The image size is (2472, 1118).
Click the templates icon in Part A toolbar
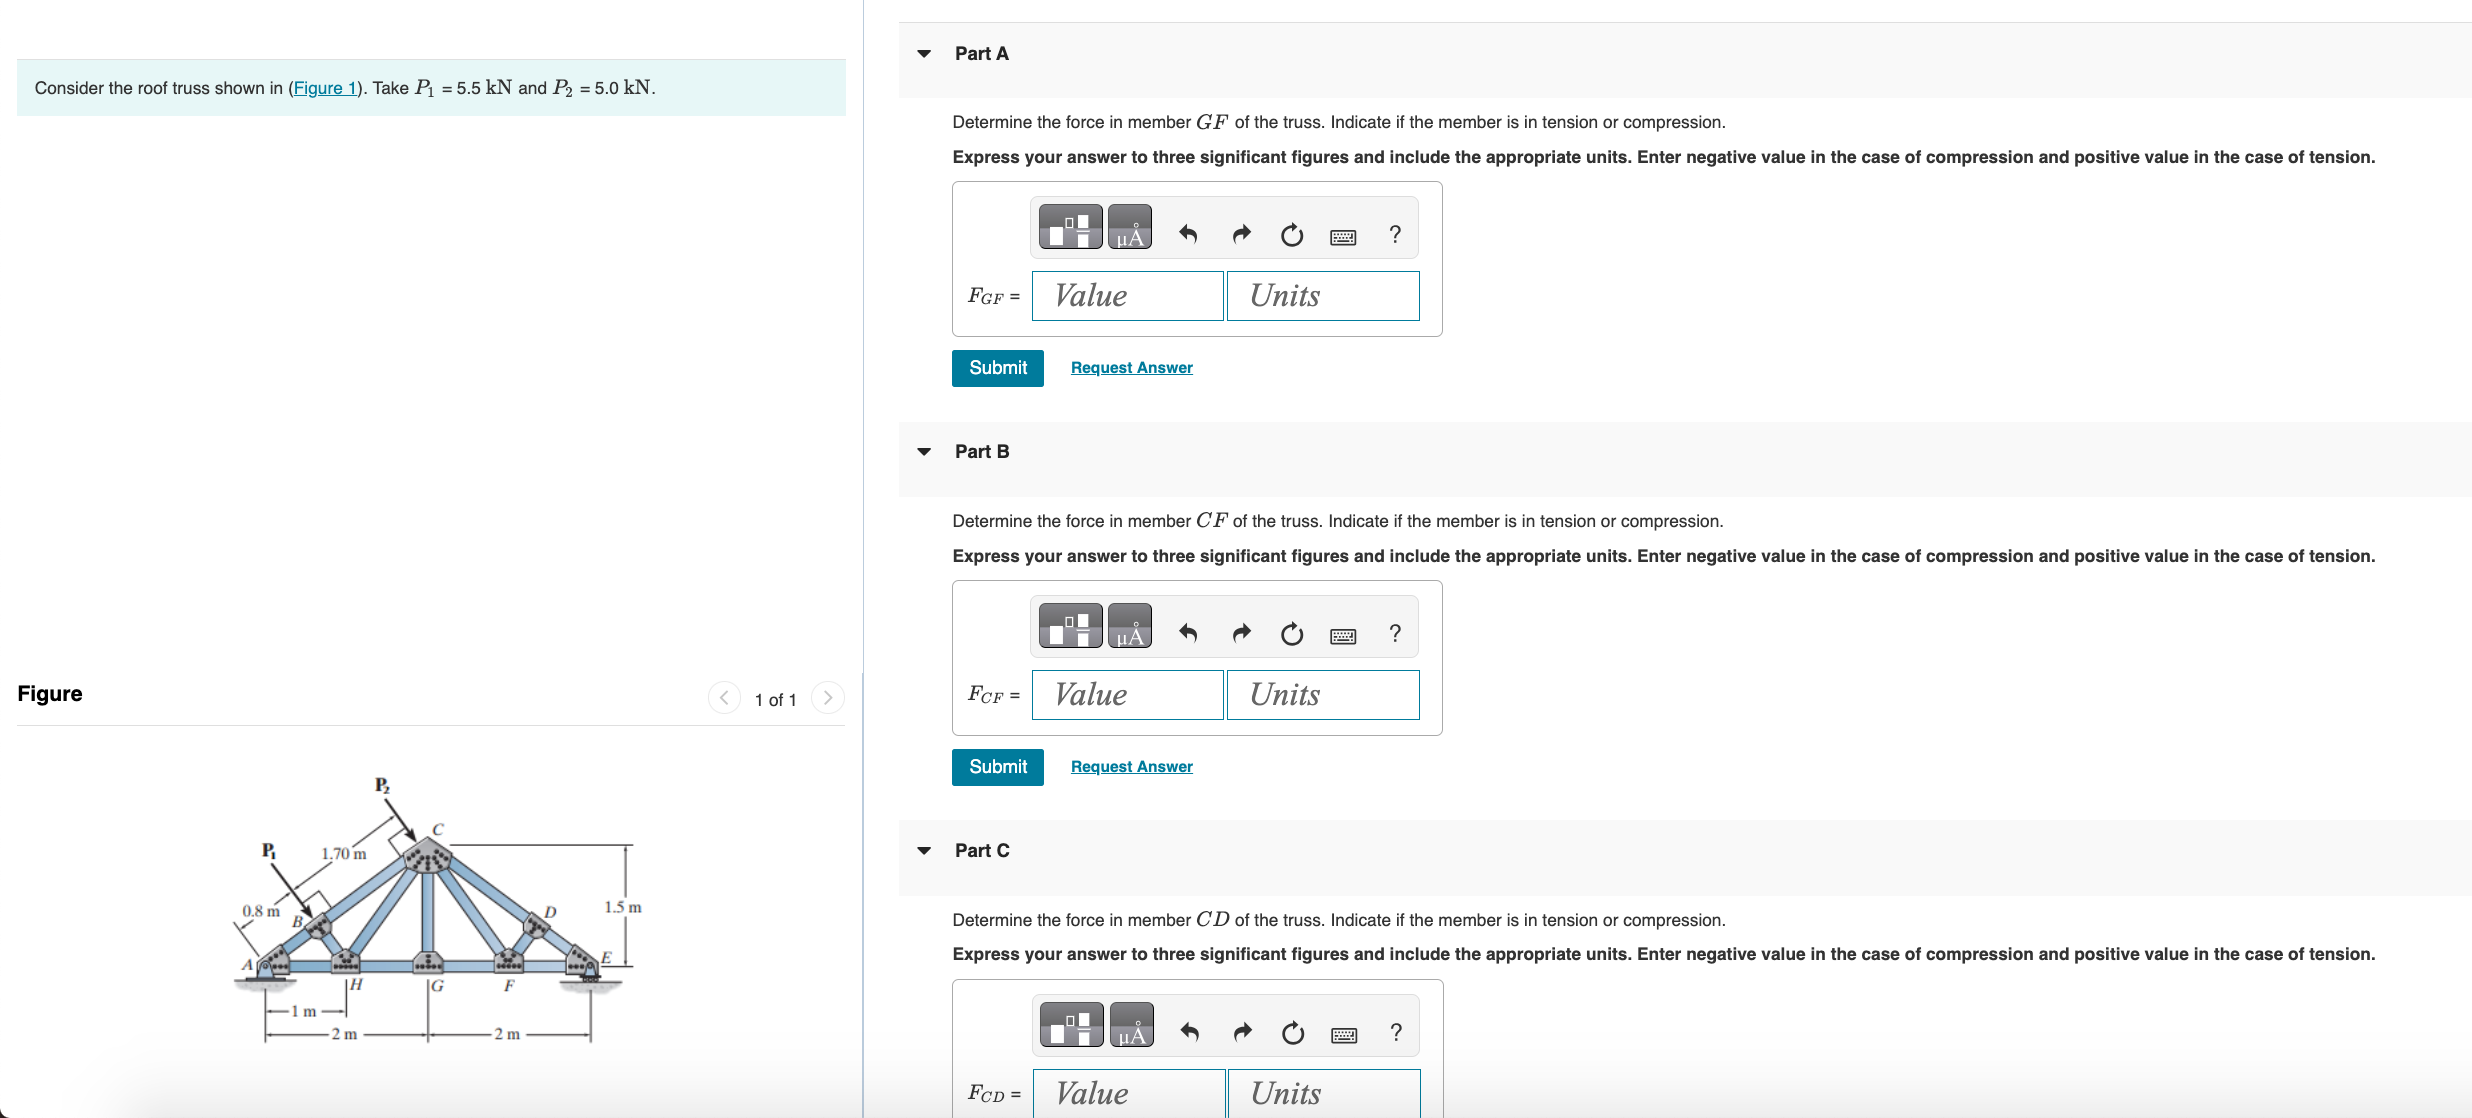[1070, 227]
